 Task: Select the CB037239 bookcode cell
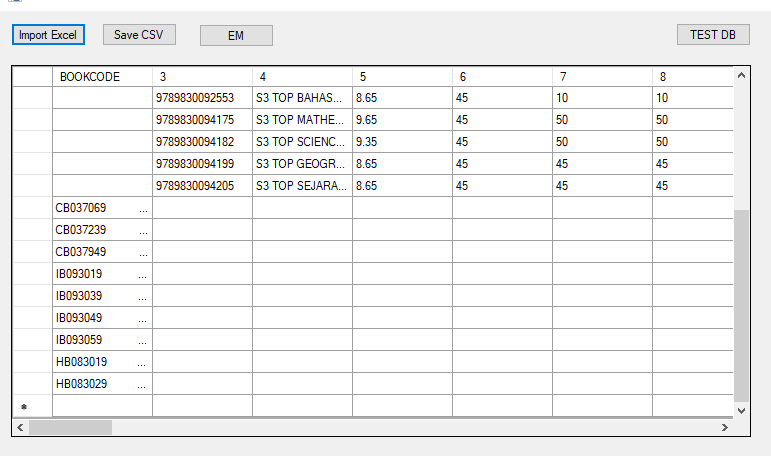102,230
